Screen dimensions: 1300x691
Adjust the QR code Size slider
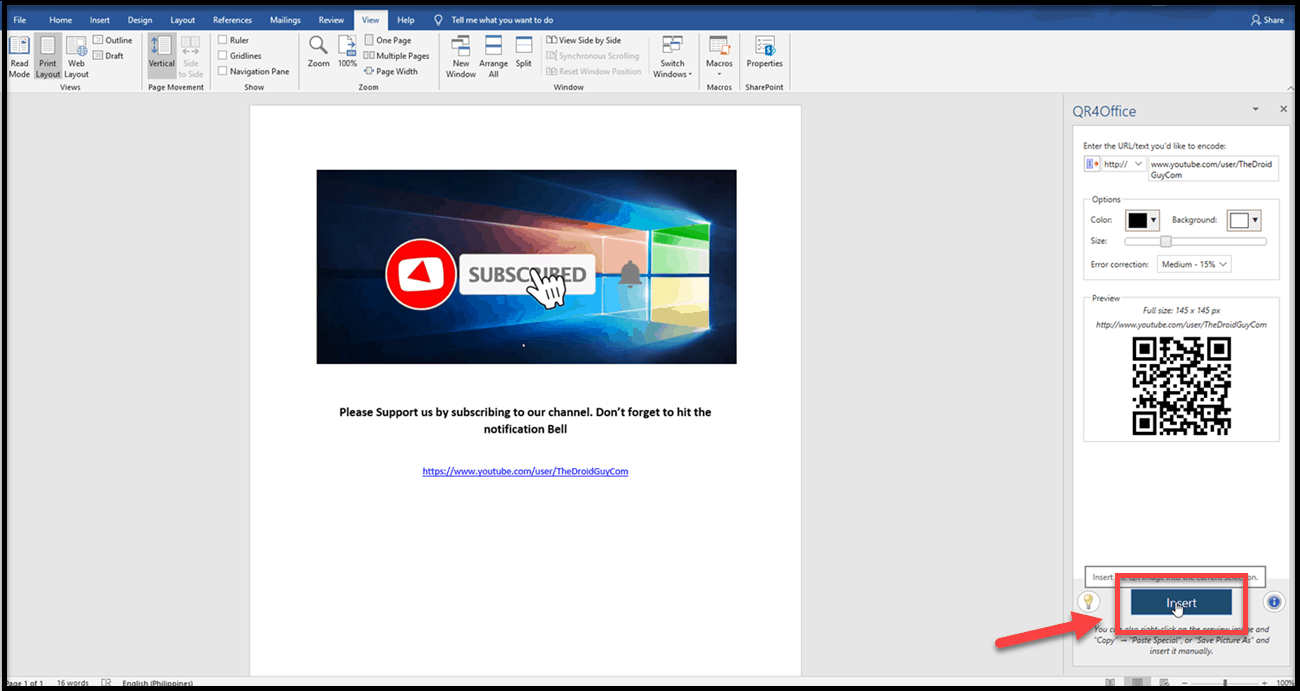click(1165, 240)
